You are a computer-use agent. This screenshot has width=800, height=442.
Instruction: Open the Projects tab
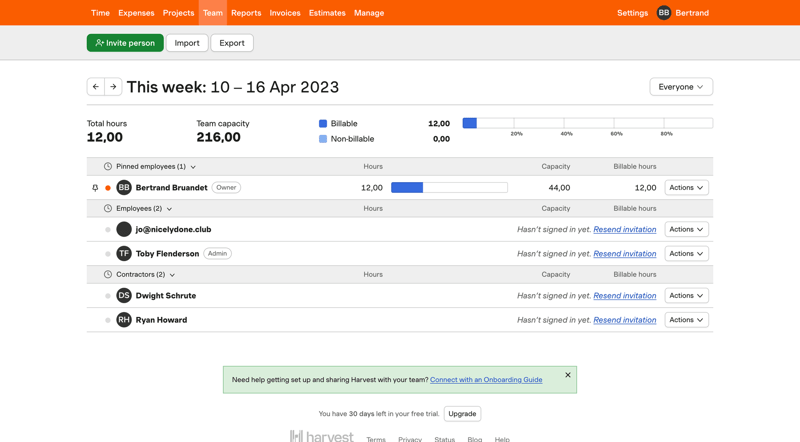179,13
